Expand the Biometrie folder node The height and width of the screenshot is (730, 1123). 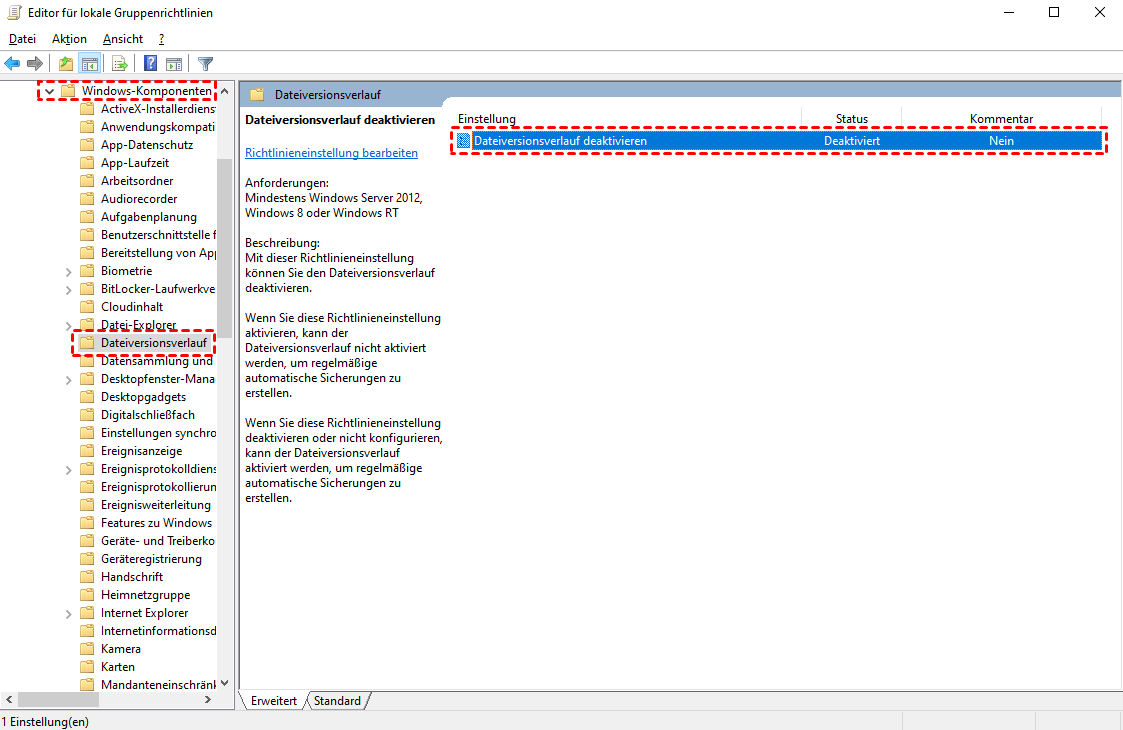pyautogui.click(x=68, y=271)
